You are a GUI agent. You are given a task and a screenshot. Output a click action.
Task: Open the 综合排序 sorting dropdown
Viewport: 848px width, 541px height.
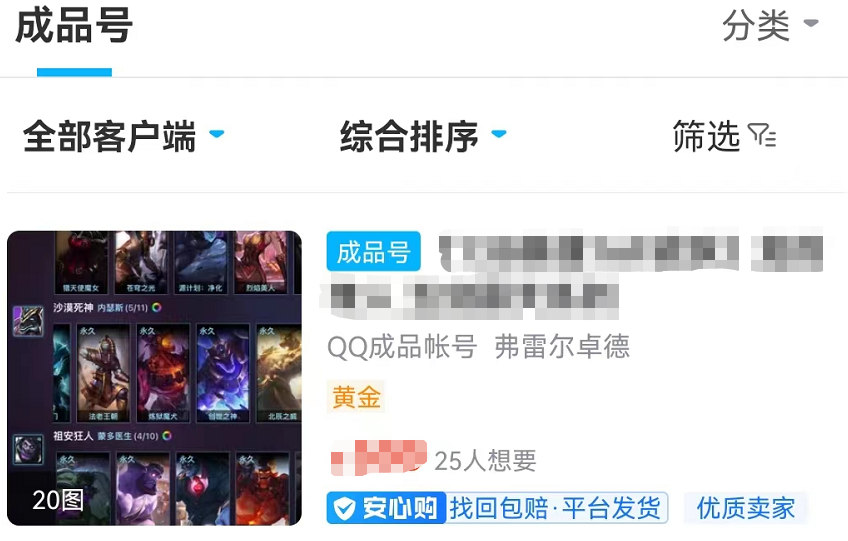[x=423, y=136]
